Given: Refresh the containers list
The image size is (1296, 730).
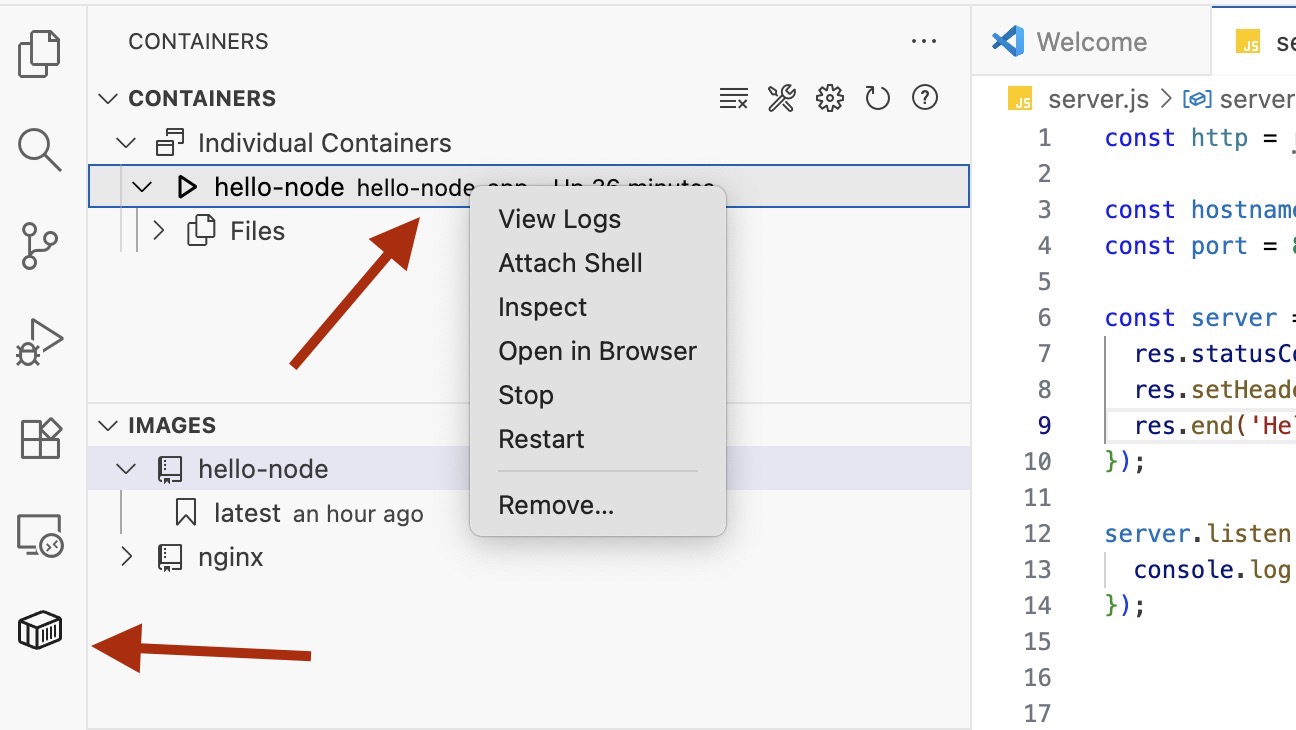Looking at the screenshot, I should (877, 98).
